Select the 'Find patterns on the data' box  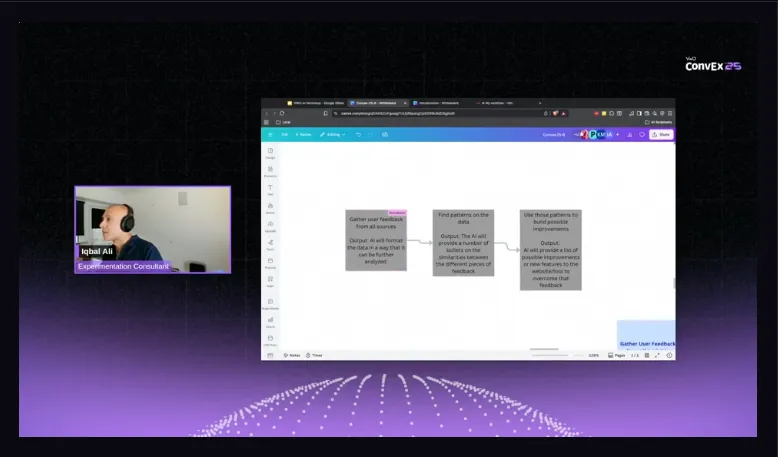463,243
